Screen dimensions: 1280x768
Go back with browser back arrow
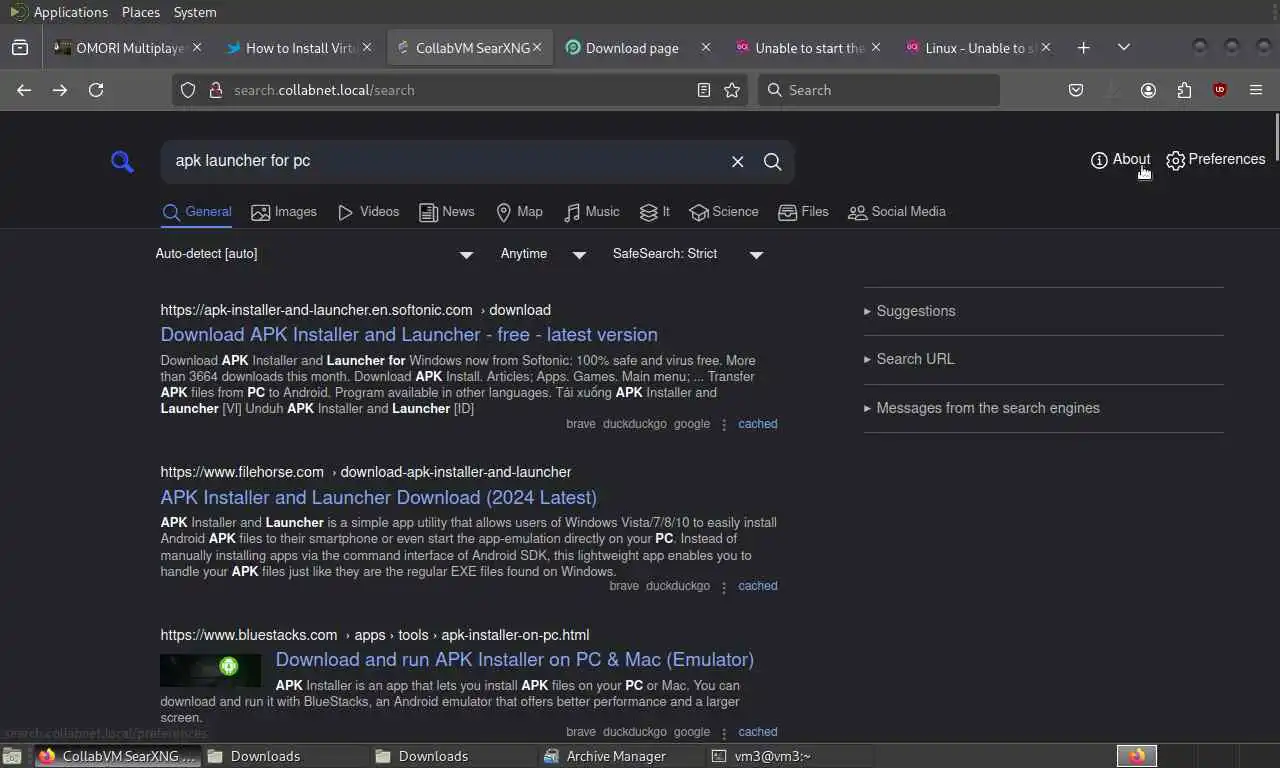click(x=24, y=90)
